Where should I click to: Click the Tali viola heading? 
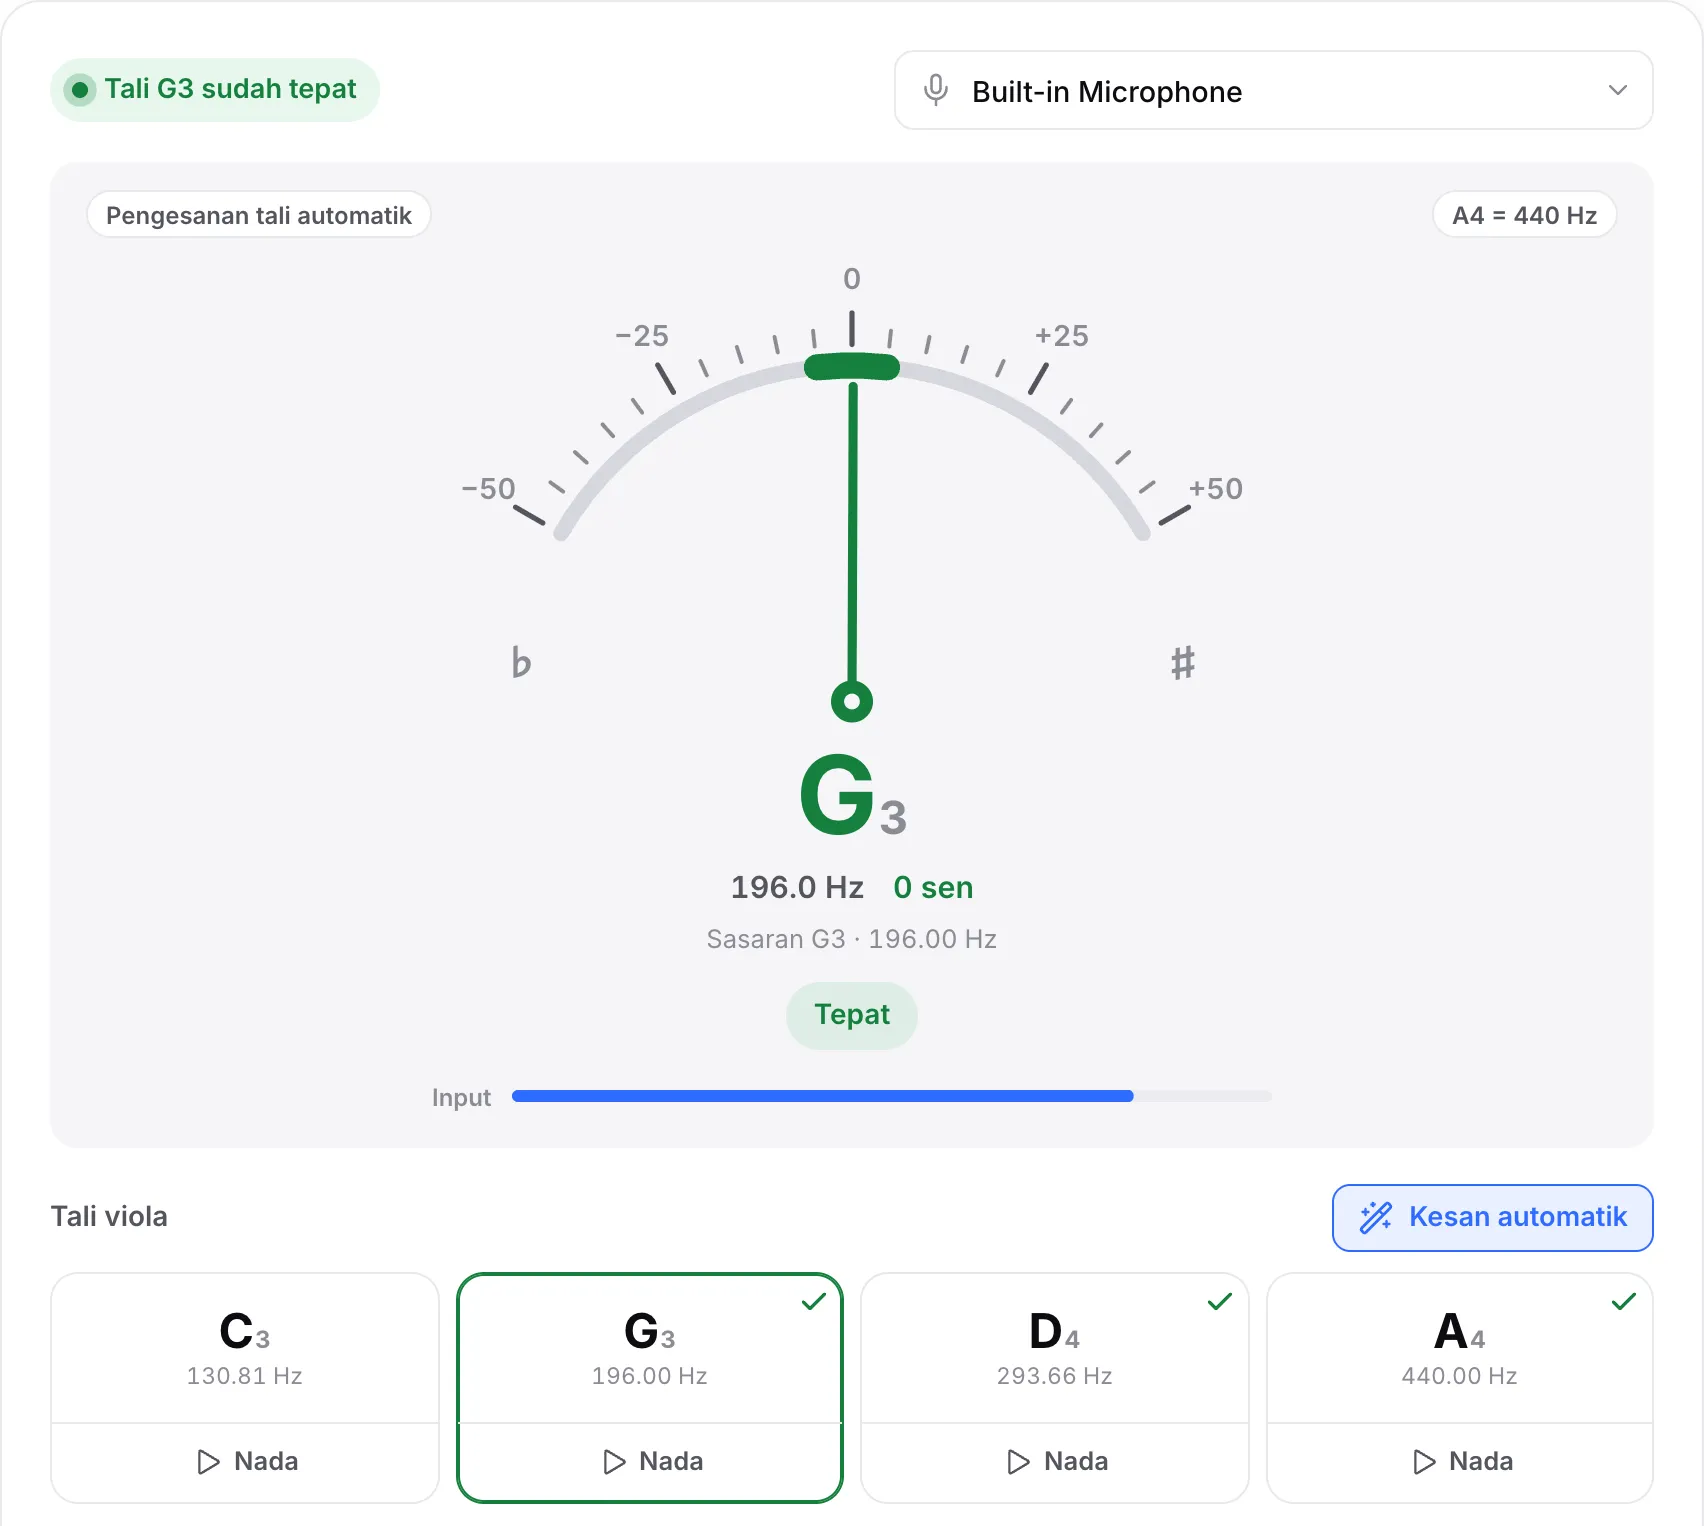tap(109, 1217)
